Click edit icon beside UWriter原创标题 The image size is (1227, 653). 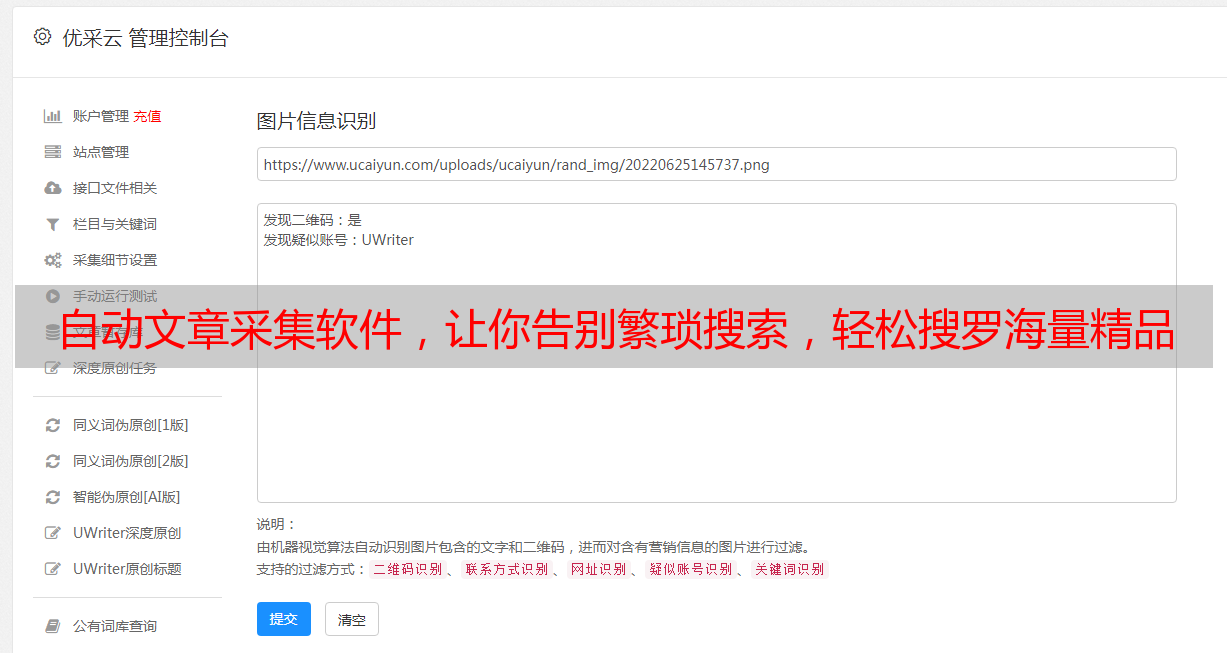coord(53,569)
